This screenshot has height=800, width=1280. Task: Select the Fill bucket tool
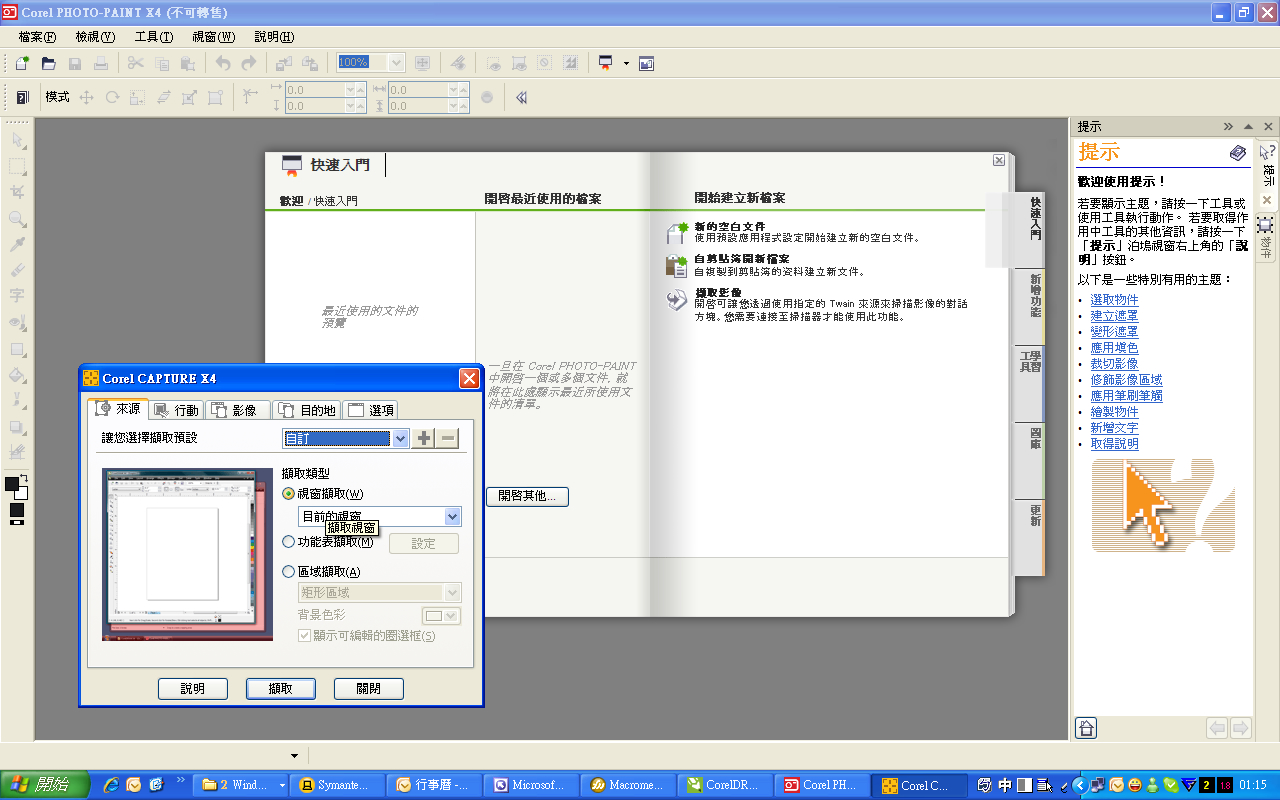point(17,375)
